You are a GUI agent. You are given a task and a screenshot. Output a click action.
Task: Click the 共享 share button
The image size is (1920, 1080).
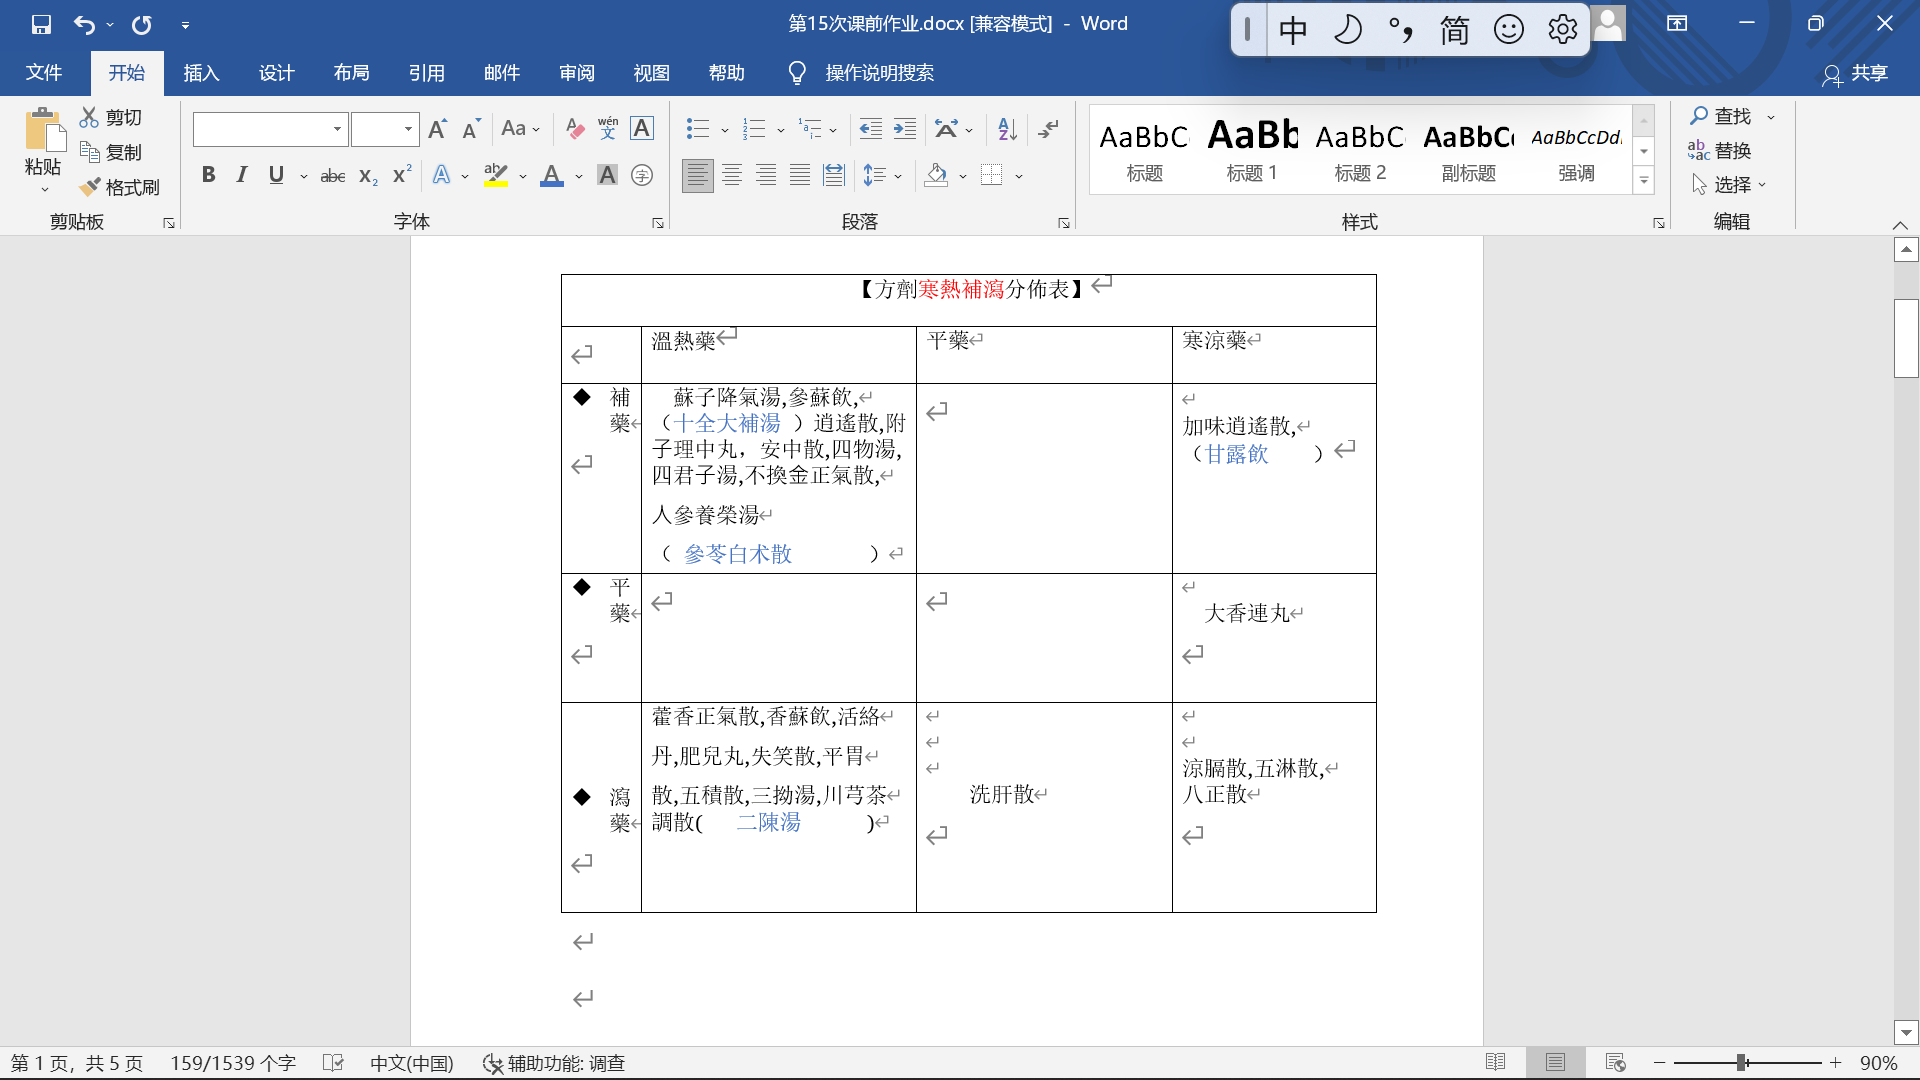(x=1855, y=73)
